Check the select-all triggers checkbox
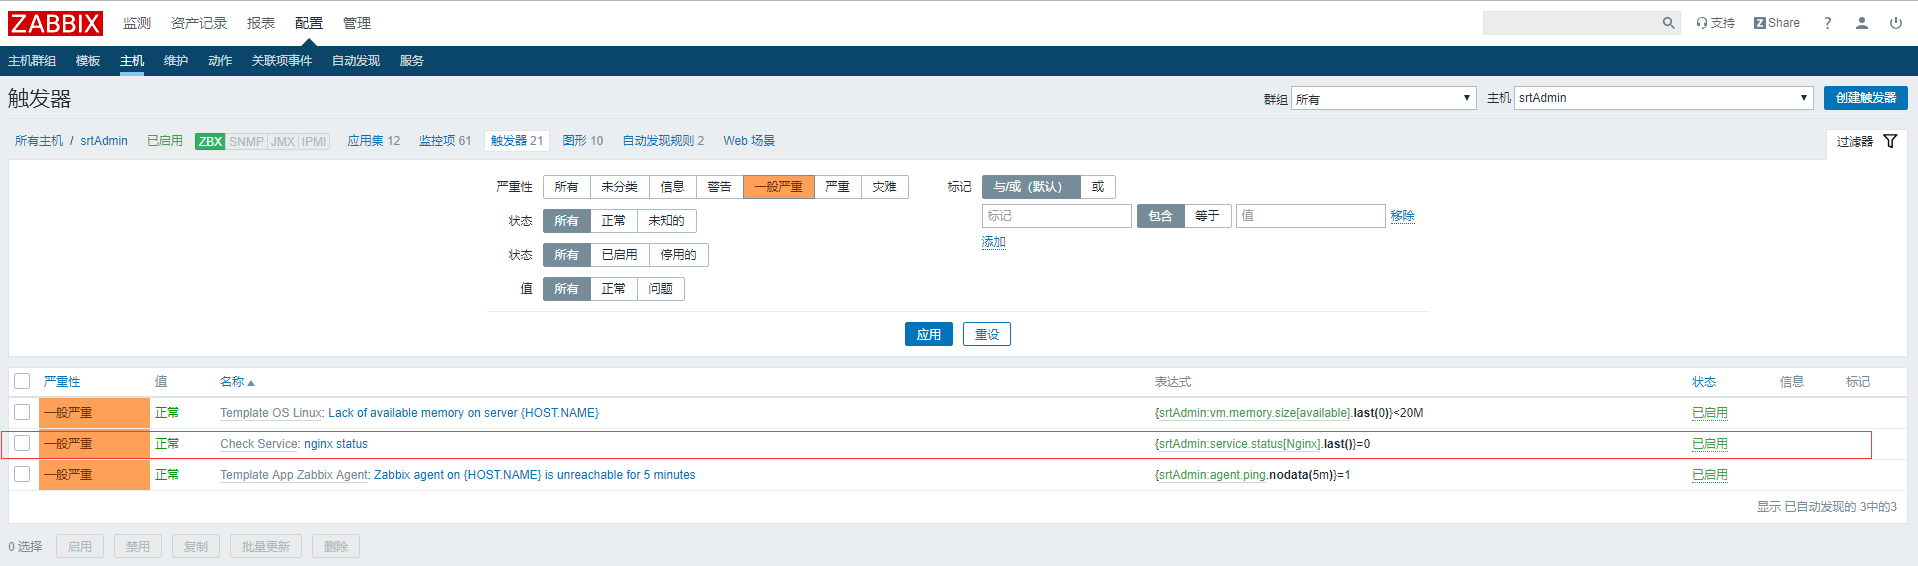1918x566 pixels. coord(22,381)
